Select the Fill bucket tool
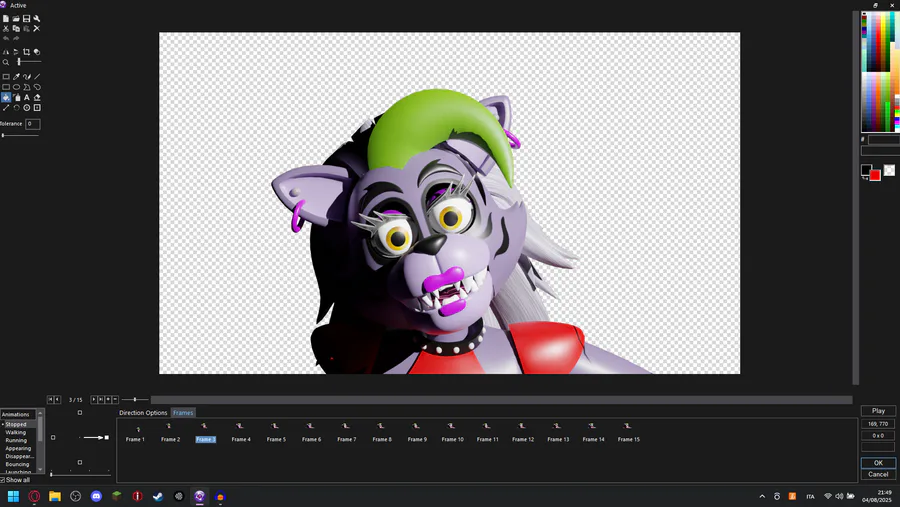This screenshot has height=507, width=900. click(6, 98)
